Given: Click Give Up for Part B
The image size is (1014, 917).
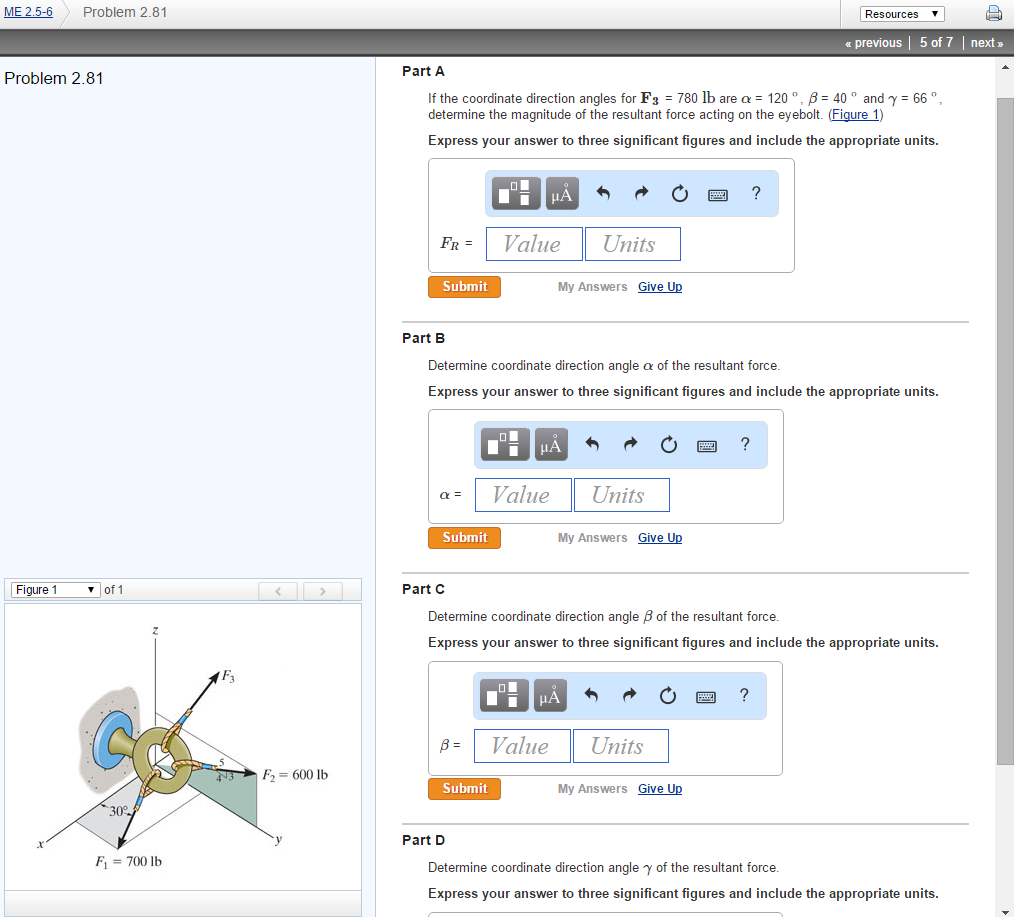Looking at the screenshot, I should (659, 537).
